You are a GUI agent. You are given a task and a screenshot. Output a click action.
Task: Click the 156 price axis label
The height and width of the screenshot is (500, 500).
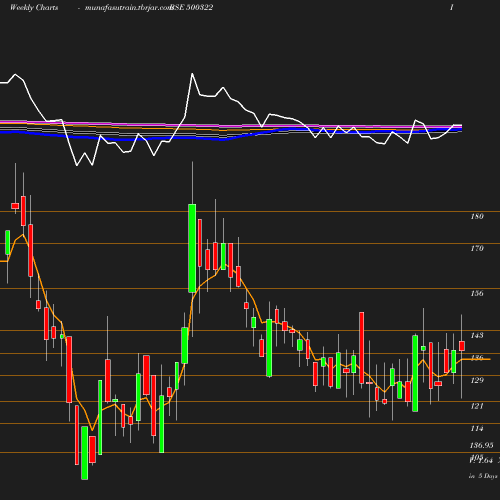coord(477,294)
